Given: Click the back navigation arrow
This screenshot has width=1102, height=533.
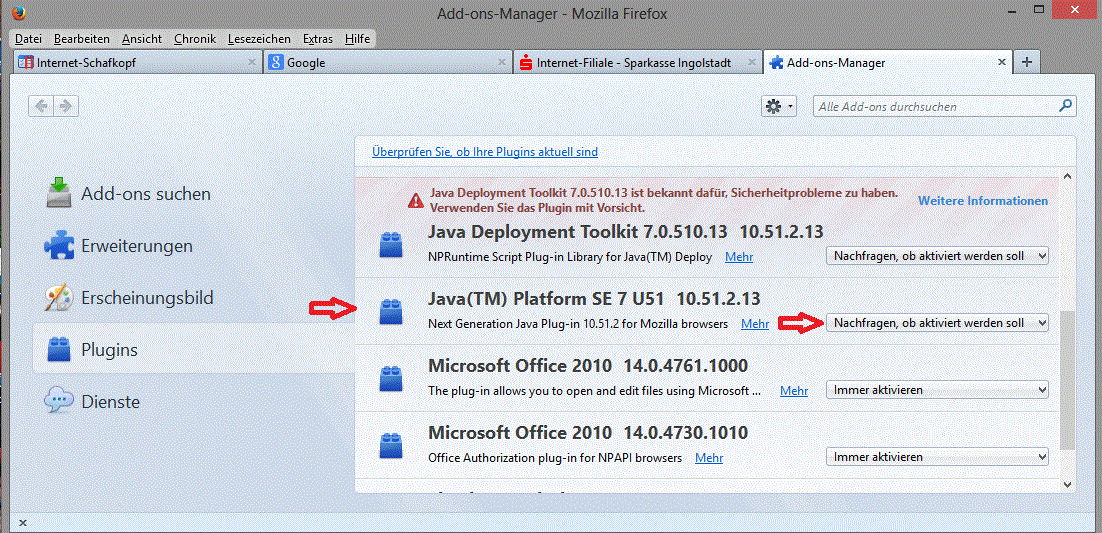Looking at the screenshot, I should click(x=41, y=106).
